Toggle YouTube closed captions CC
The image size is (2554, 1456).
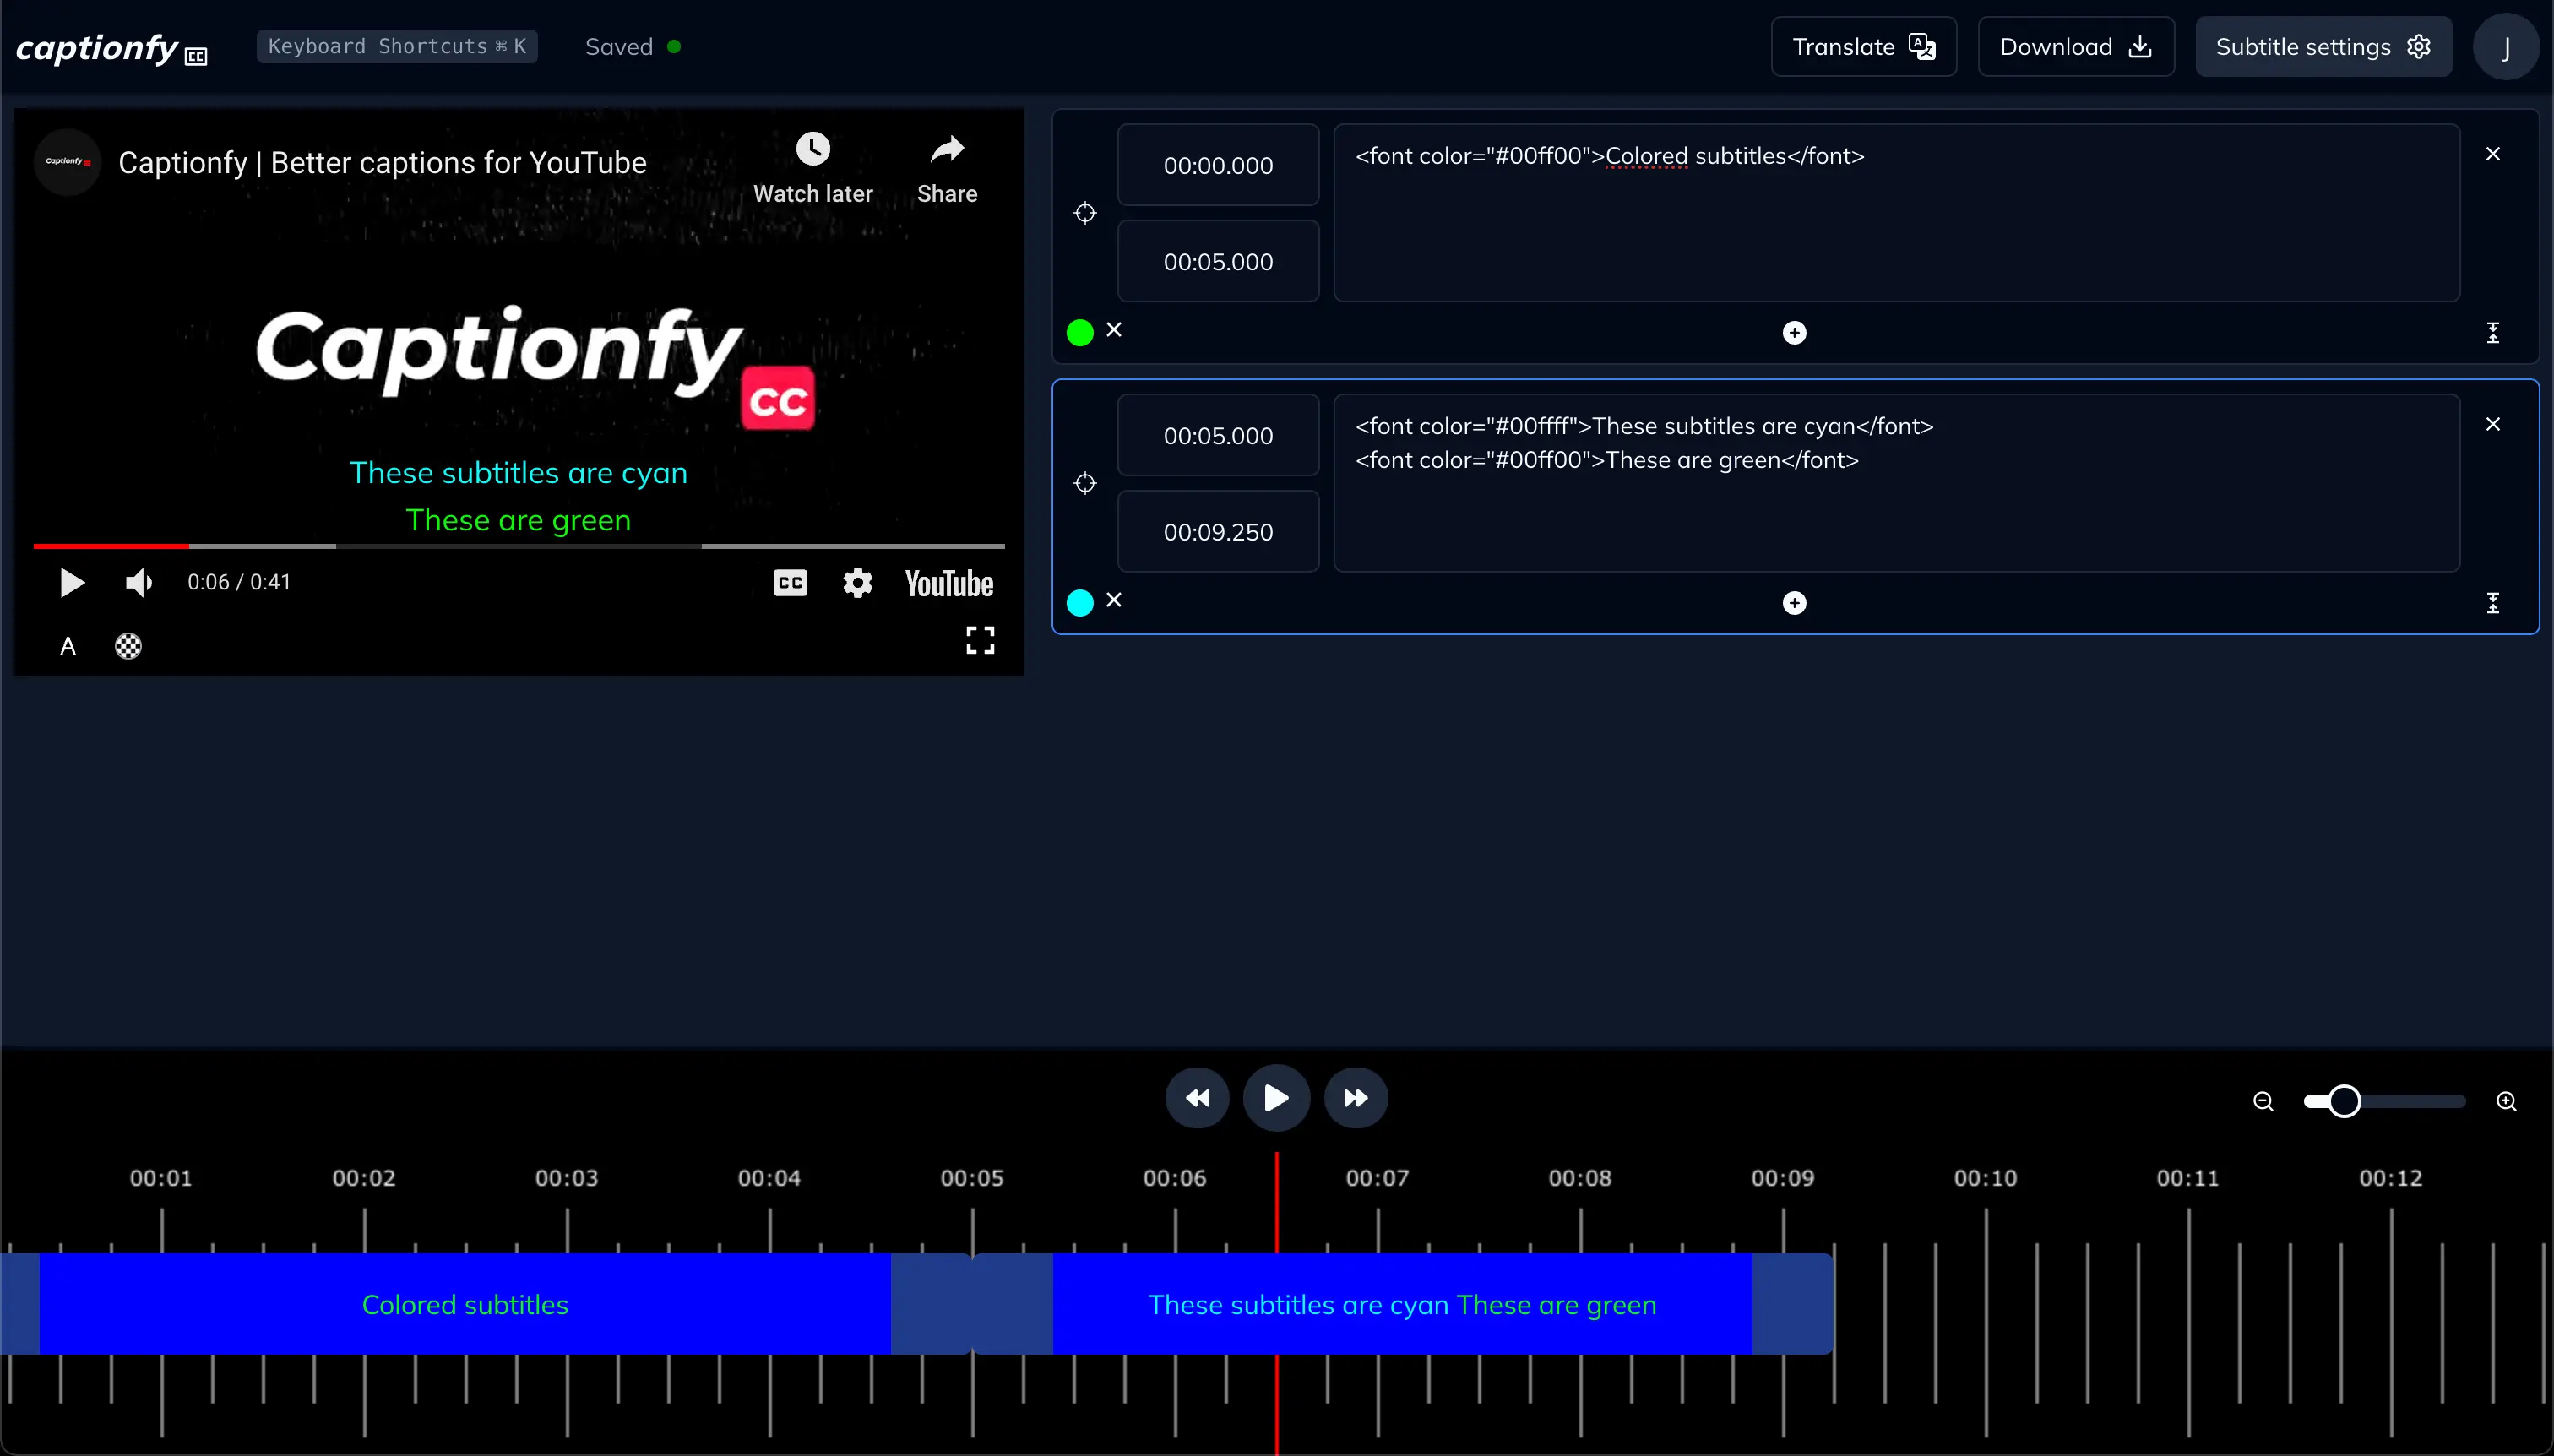pos(790,583)
